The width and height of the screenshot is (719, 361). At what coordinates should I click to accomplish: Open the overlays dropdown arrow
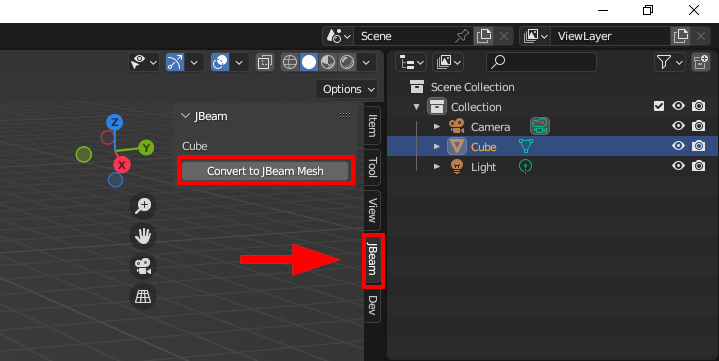click(239, 62)
